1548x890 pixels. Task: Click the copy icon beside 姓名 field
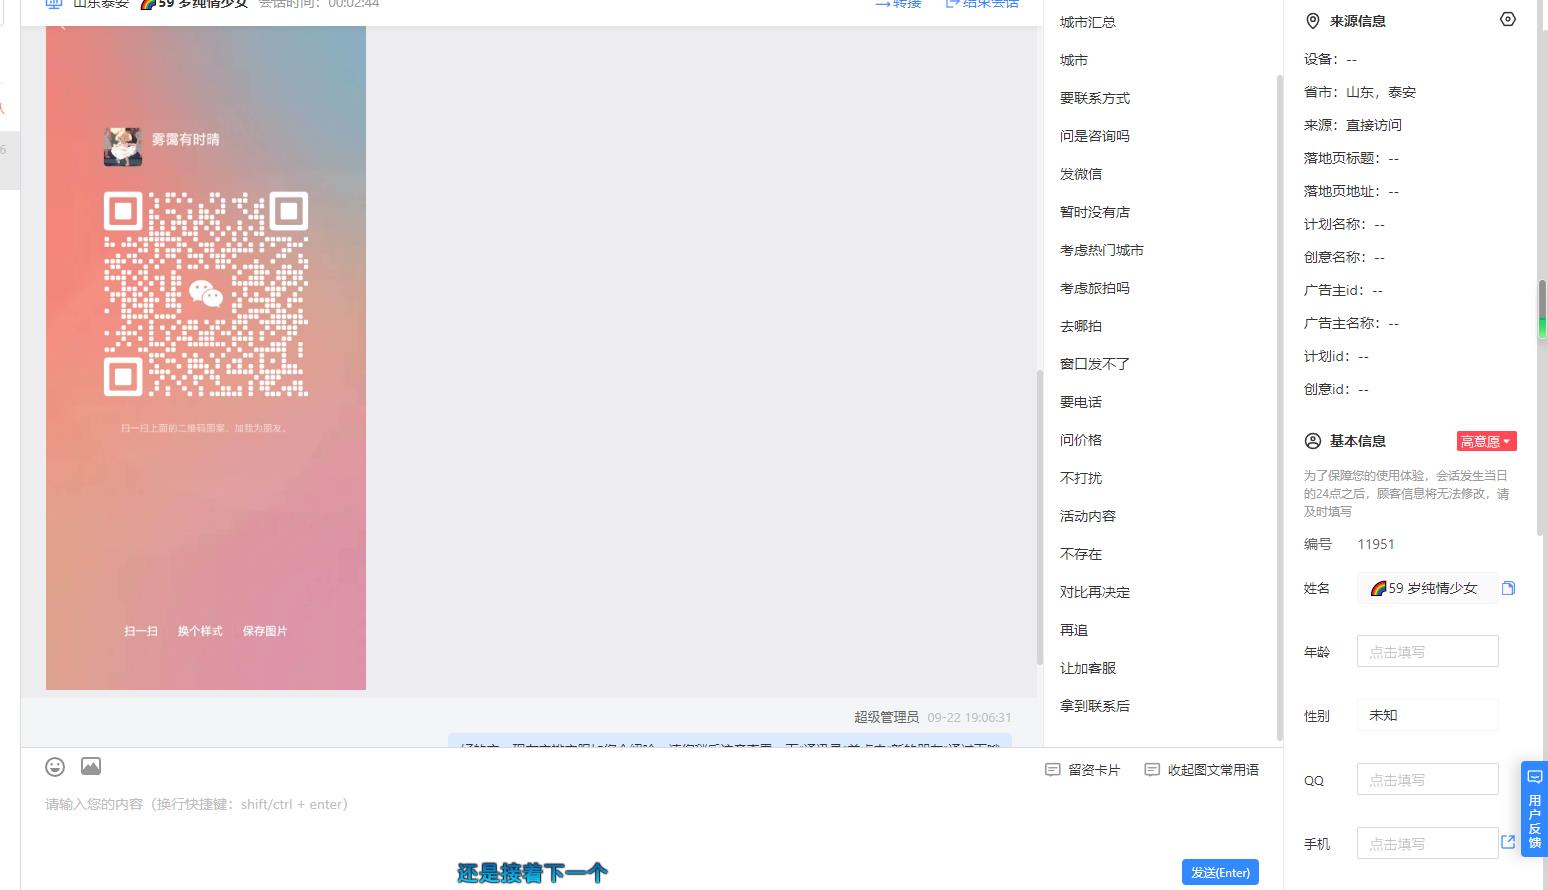pos(1508,588)
